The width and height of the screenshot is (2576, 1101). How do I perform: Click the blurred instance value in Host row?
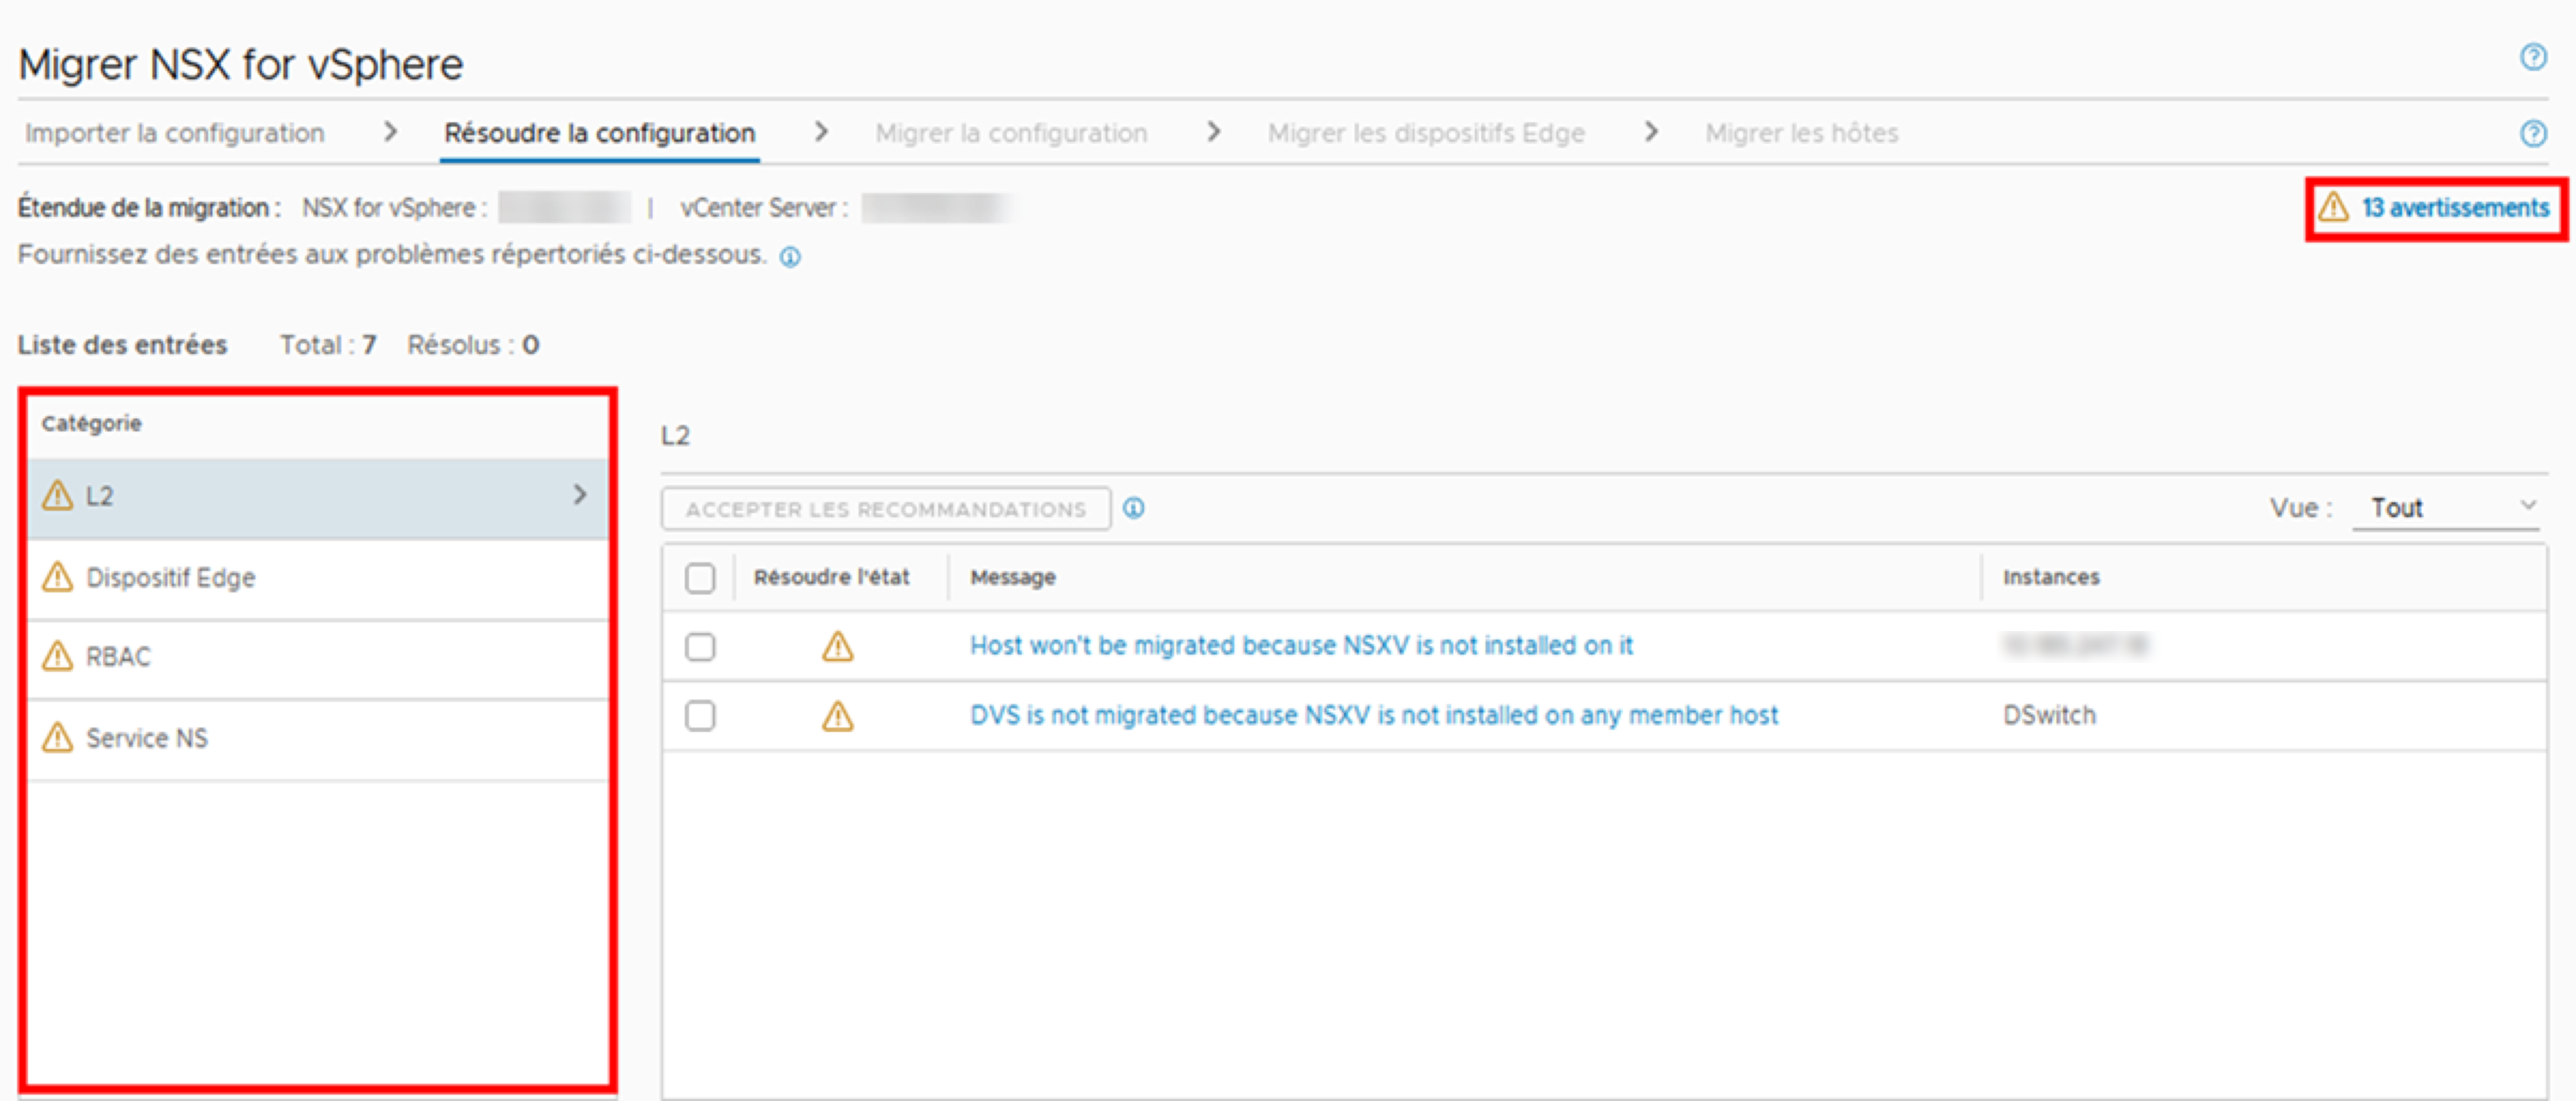[x=2075, y=646]
